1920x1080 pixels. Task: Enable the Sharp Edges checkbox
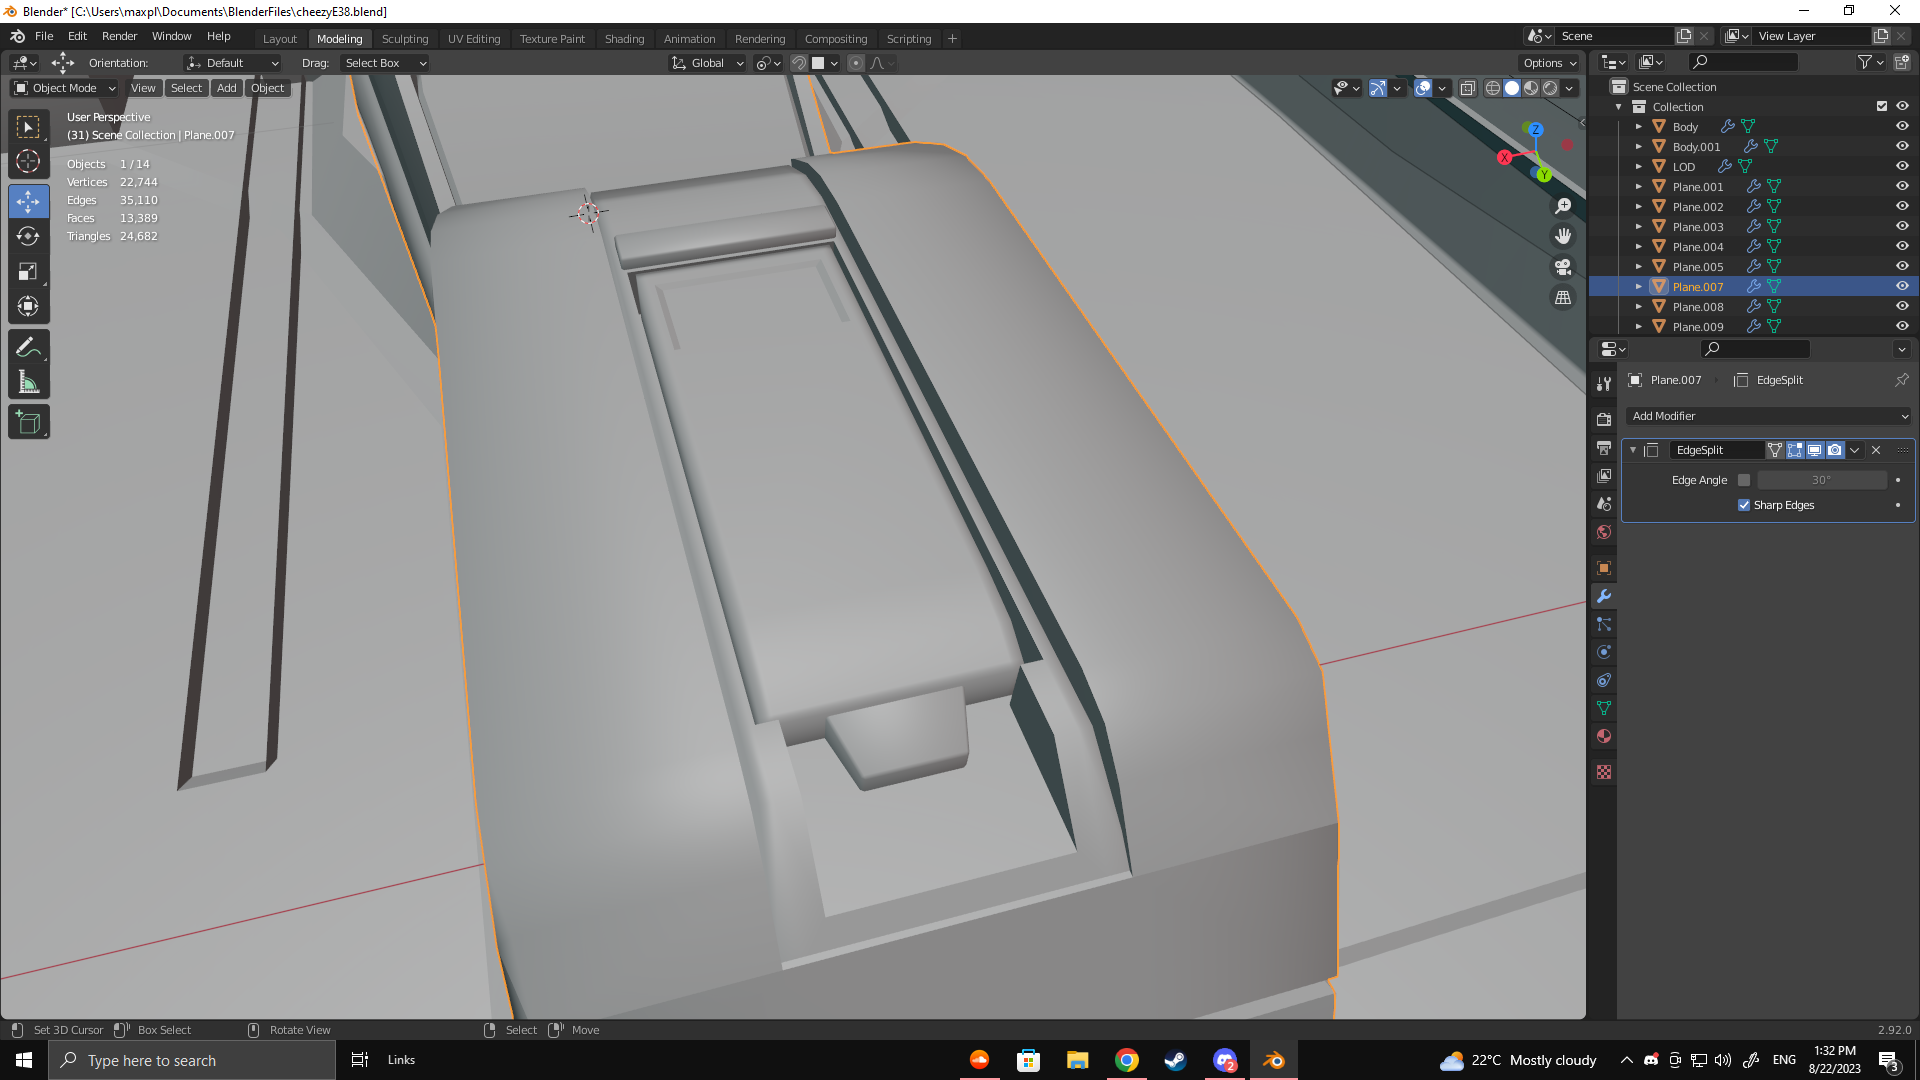click(x=1744, y=505)
